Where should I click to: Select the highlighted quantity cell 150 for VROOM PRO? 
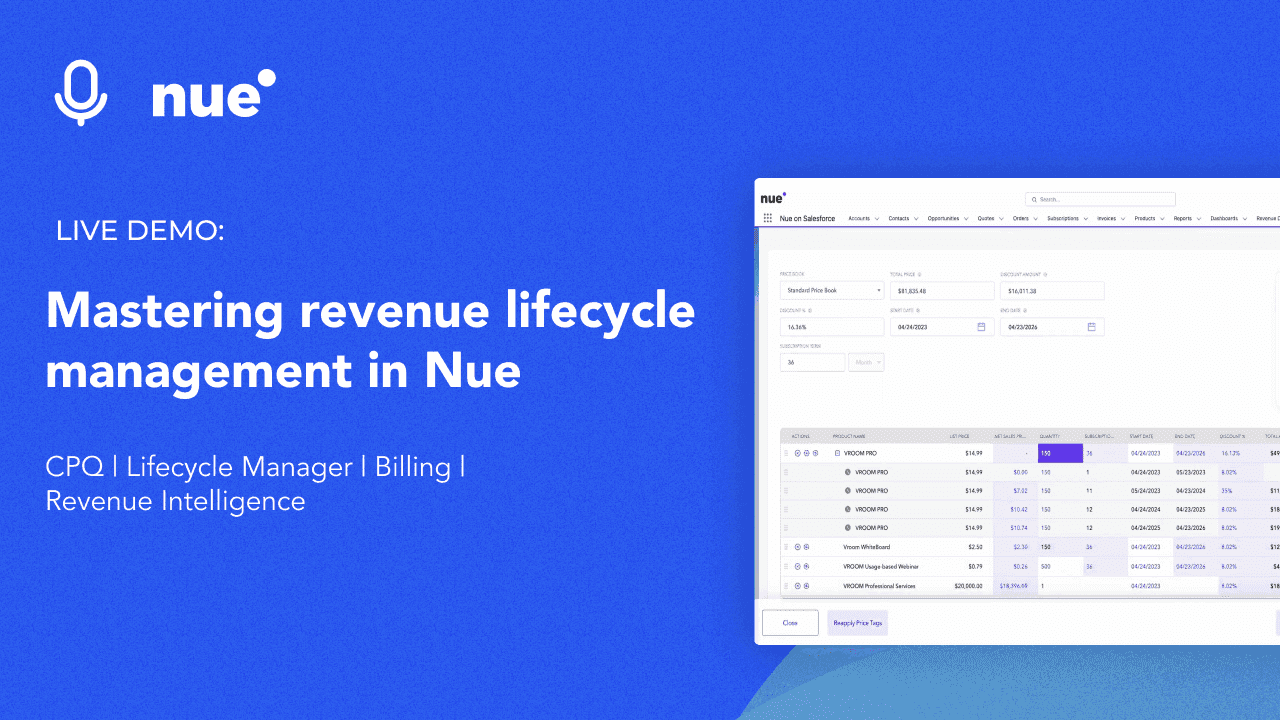(x=1060, y=453)
